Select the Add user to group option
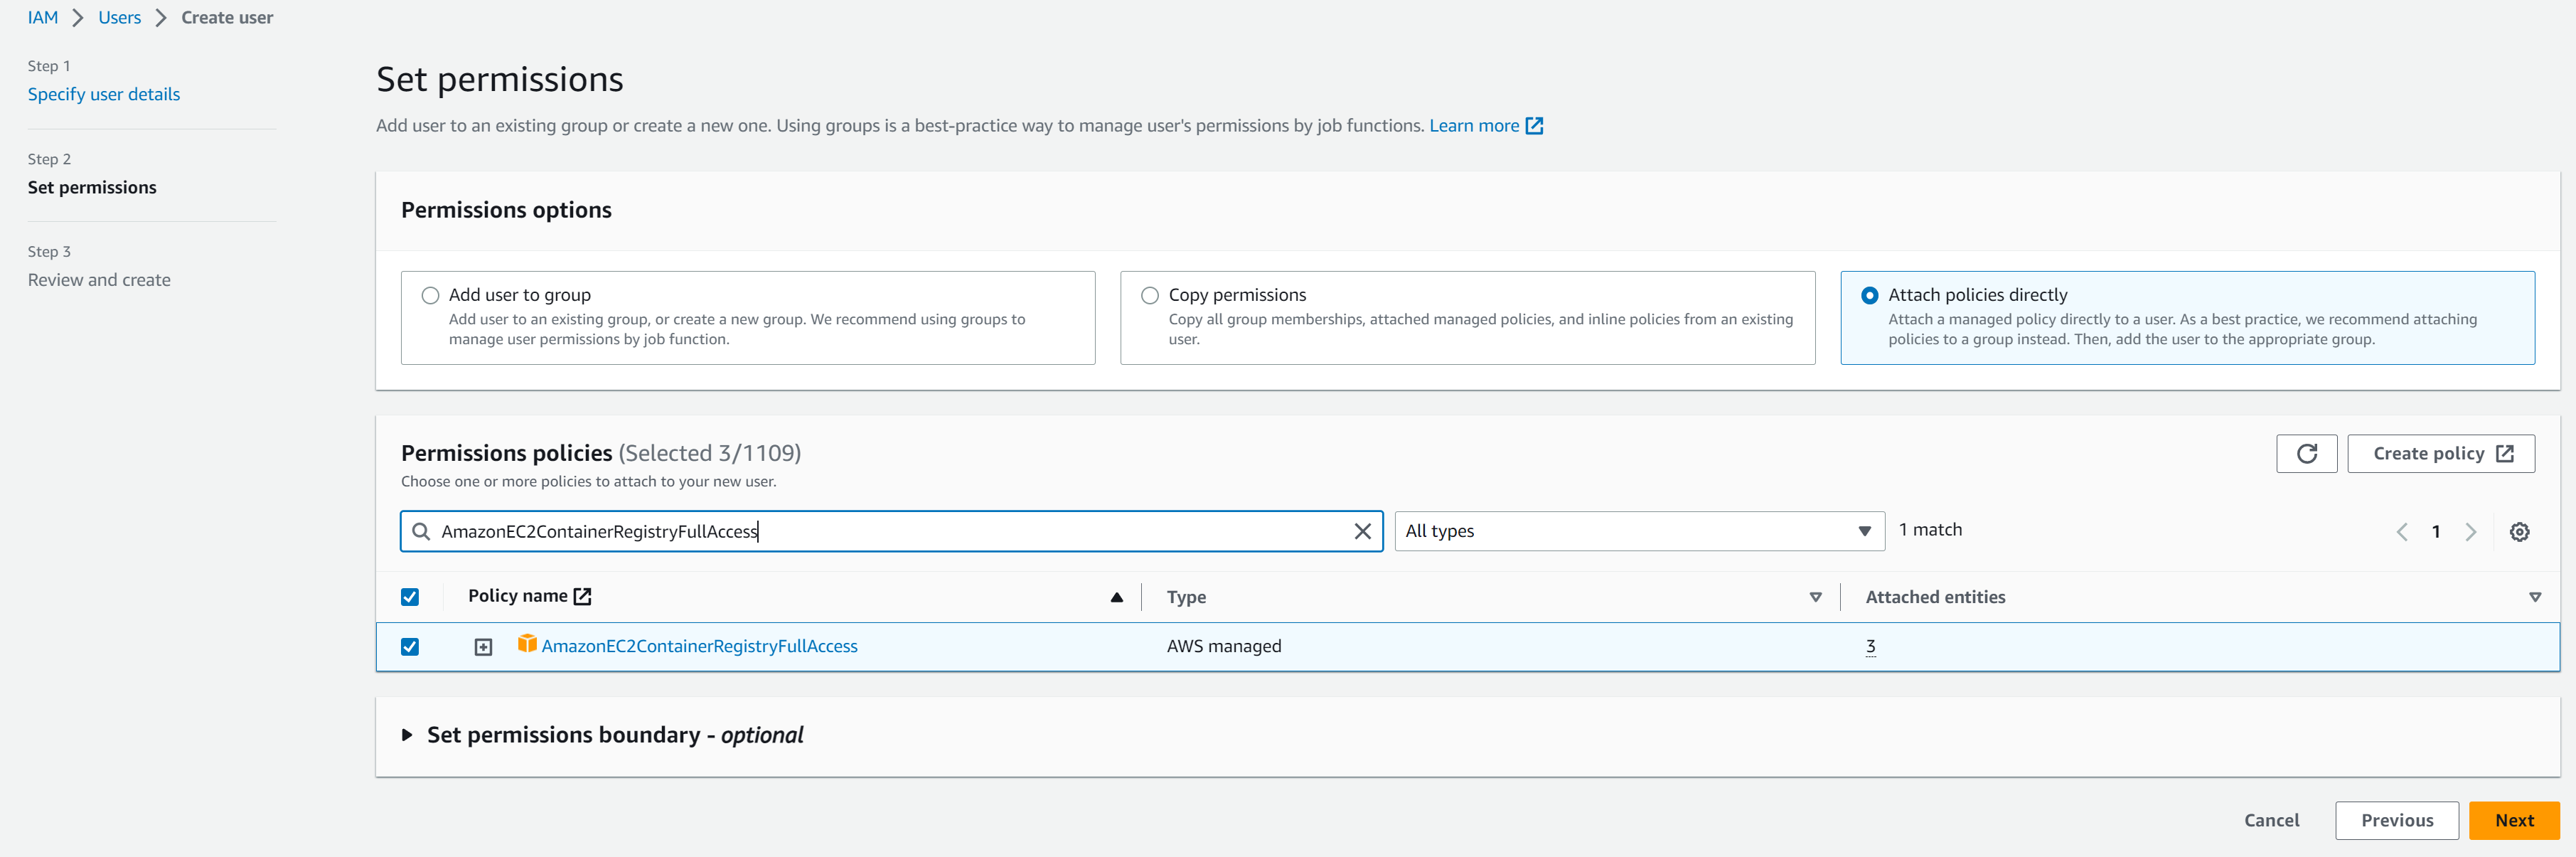Screen dimensions: 2576x857 pos(431,295)
